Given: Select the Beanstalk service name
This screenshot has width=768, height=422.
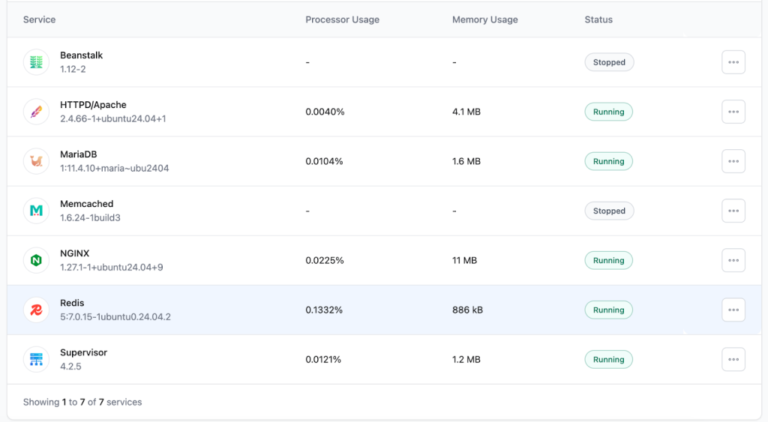Looking at the screenshot, I should click(x=81, y=55).
